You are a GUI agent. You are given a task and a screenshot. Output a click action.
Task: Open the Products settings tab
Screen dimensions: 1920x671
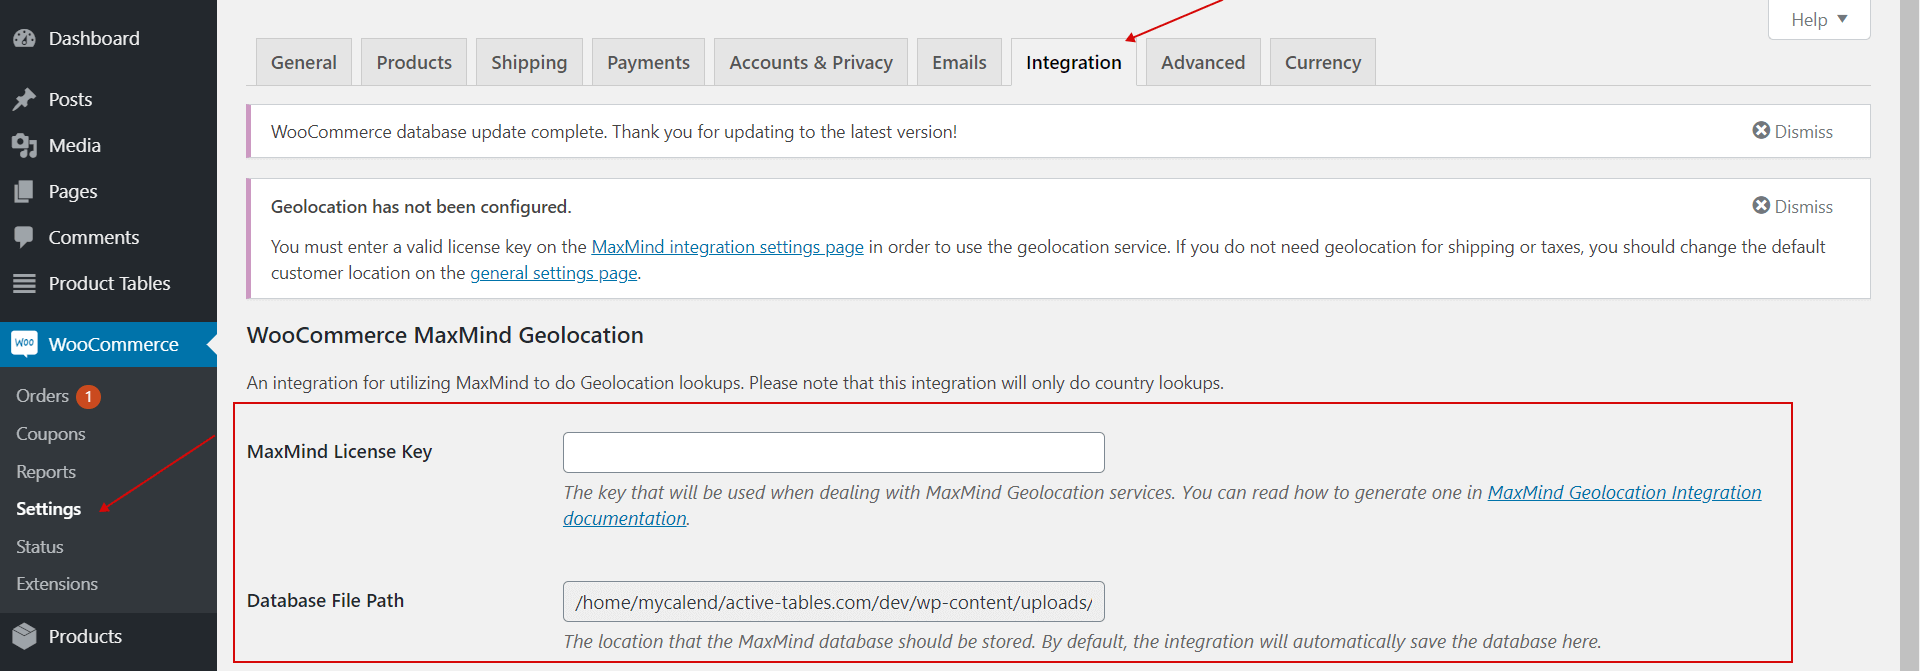pyautogui.click(x=414, y=62)
